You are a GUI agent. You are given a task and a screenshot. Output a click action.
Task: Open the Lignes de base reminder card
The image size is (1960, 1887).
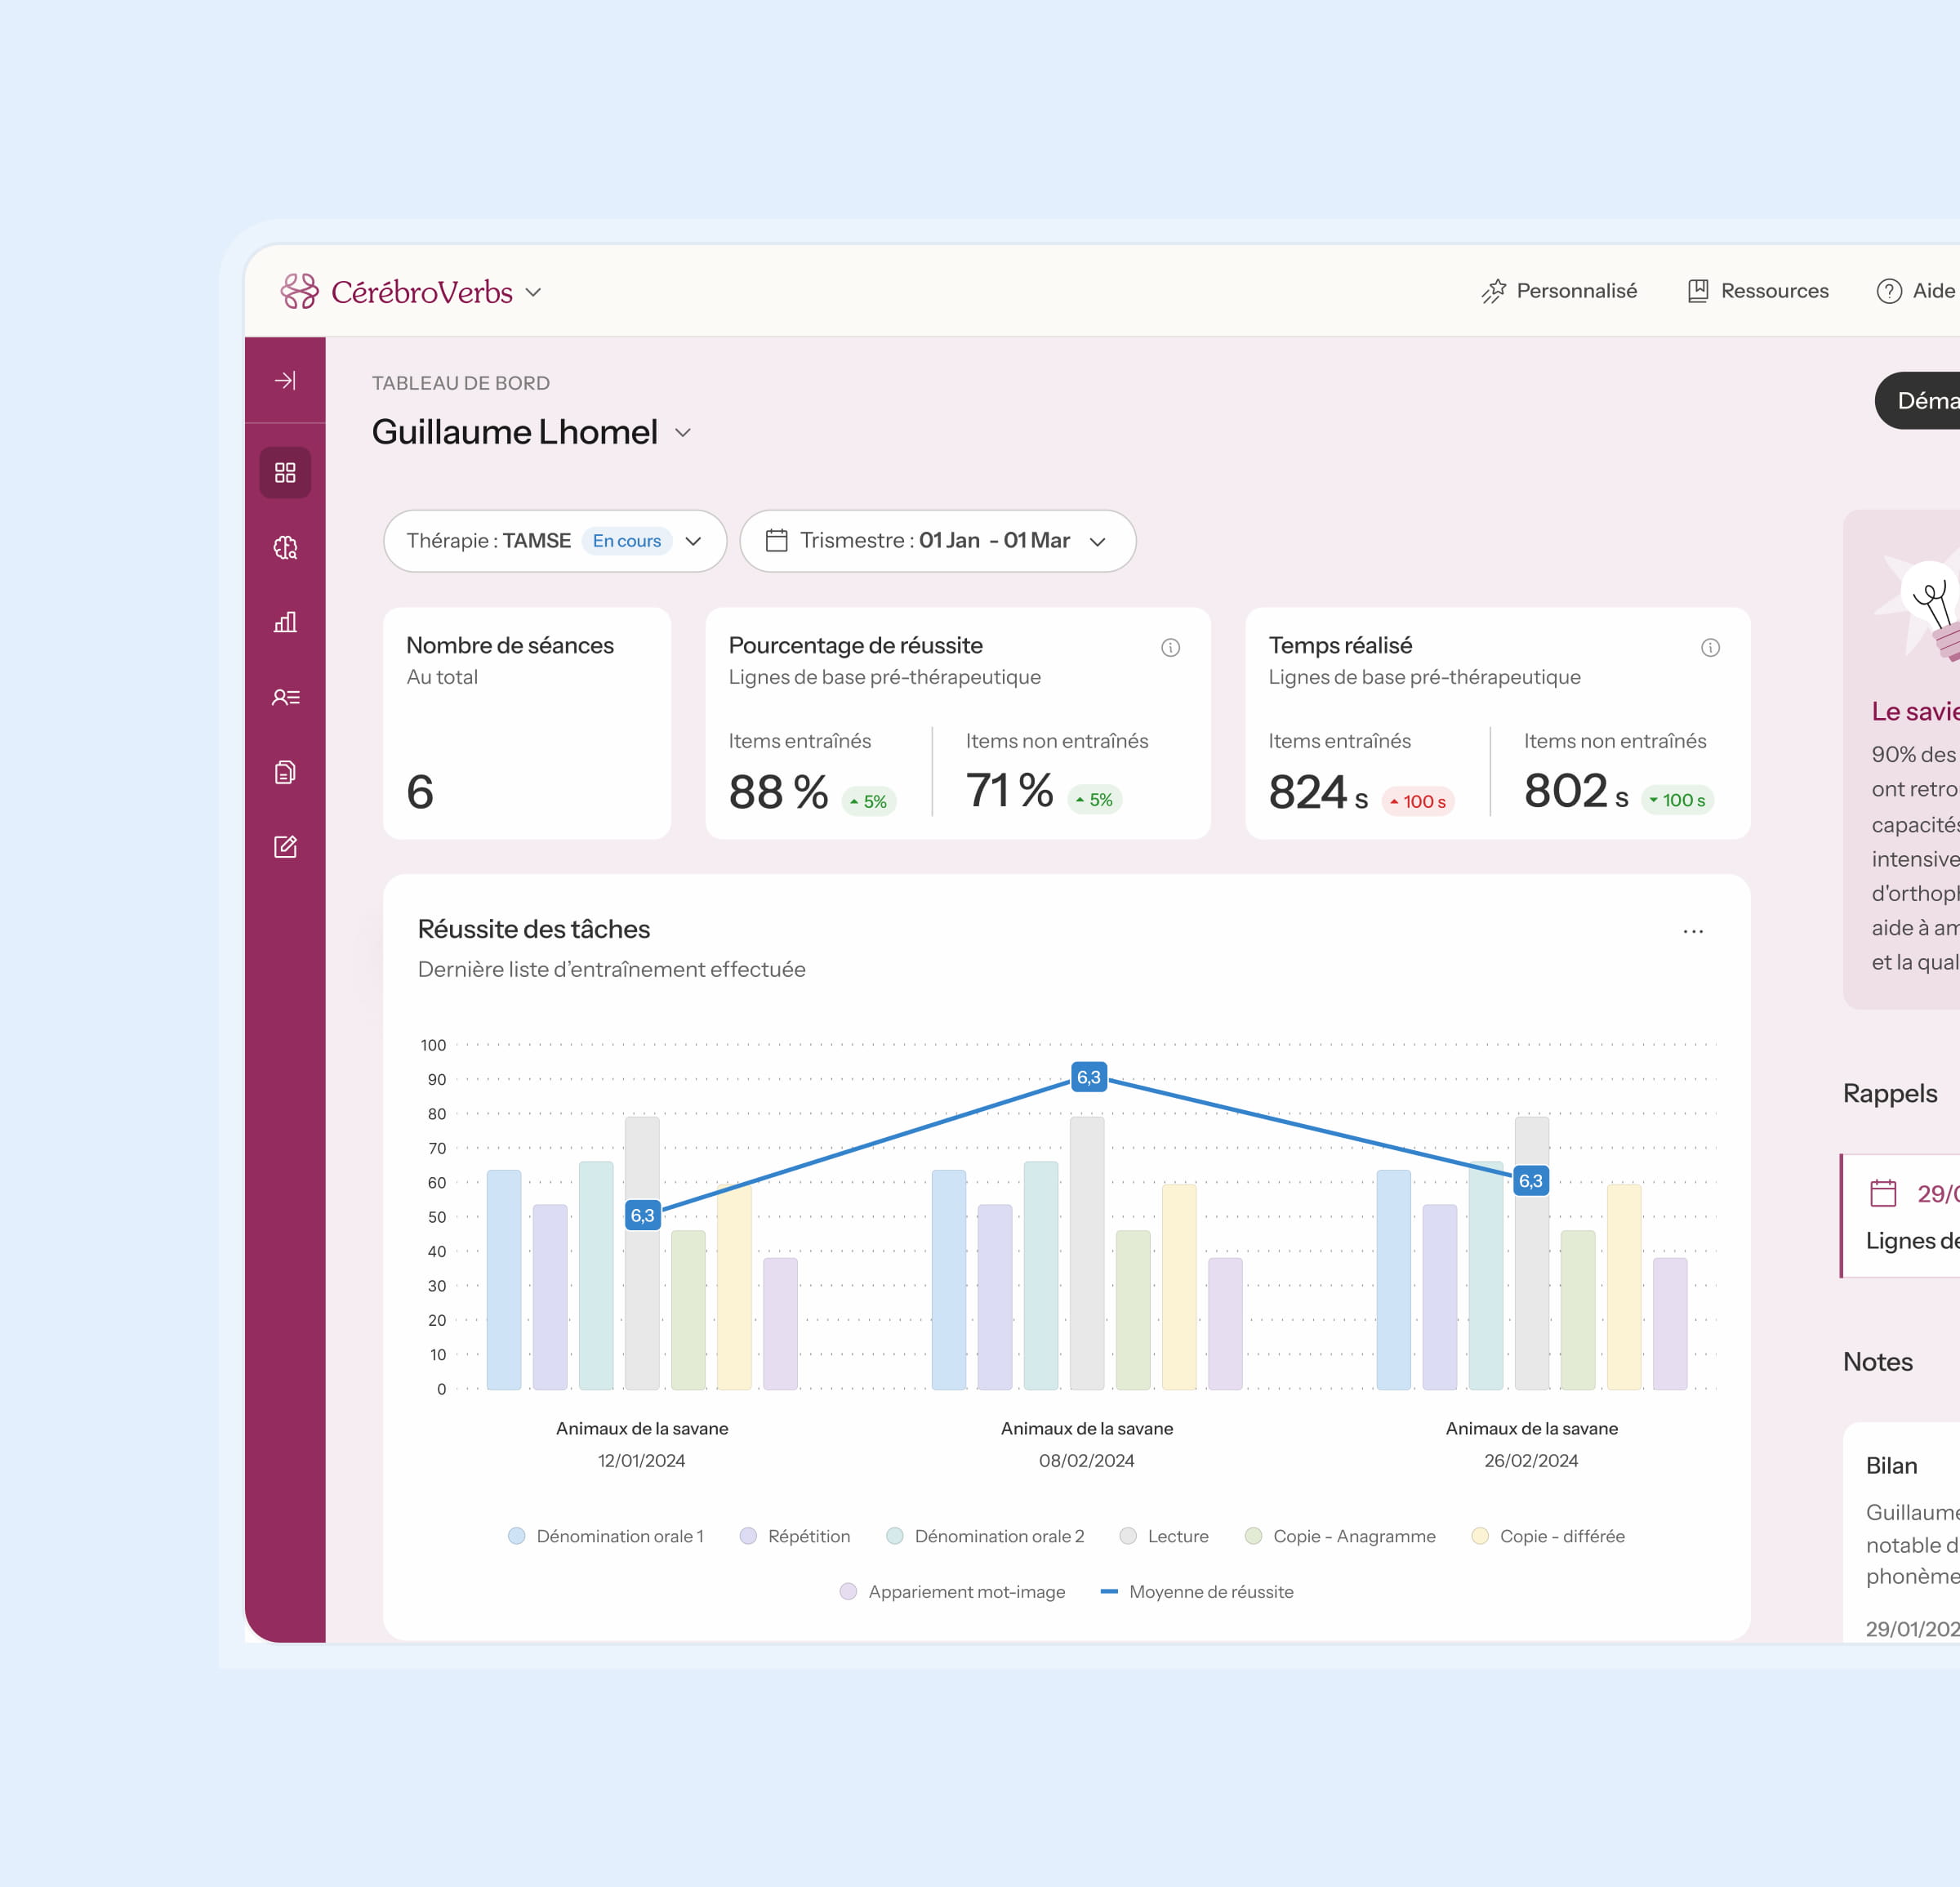tap(1901, 1216)
